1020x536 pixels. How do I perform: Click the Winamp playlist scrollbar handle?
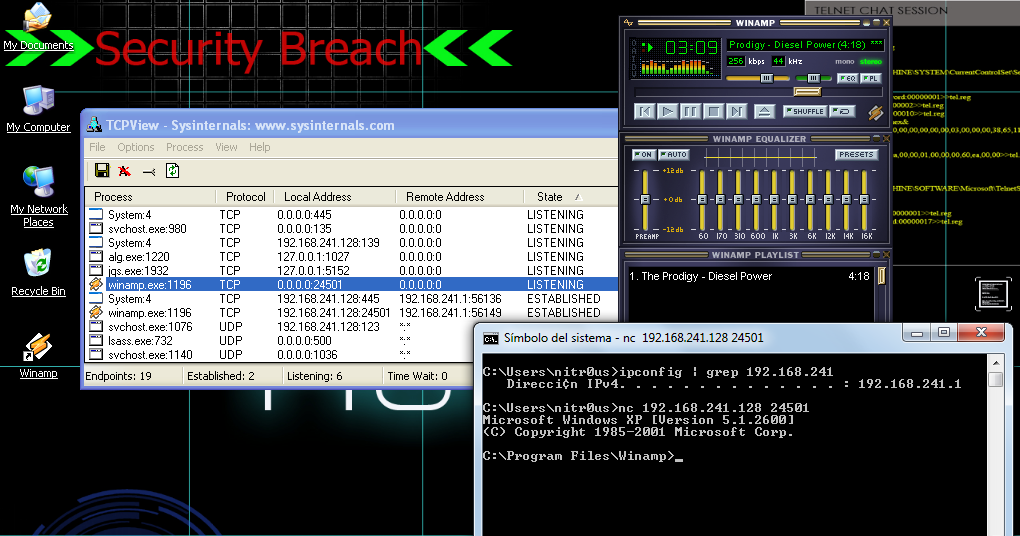[x=882, y=276]
